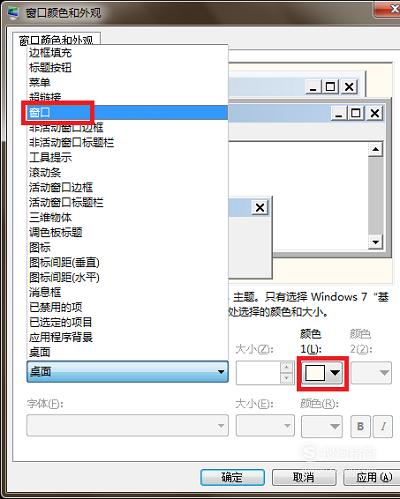Increase size with 大小(Z) spinner up arrow
The height and width of the screenshot is (499, 400).
pos(286,367)
